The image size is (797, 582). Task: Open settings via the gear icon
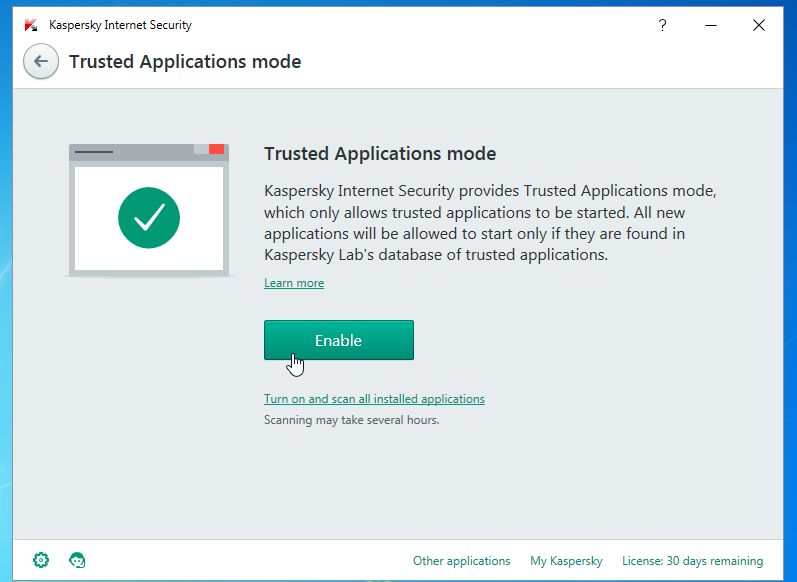click(41, 560)
